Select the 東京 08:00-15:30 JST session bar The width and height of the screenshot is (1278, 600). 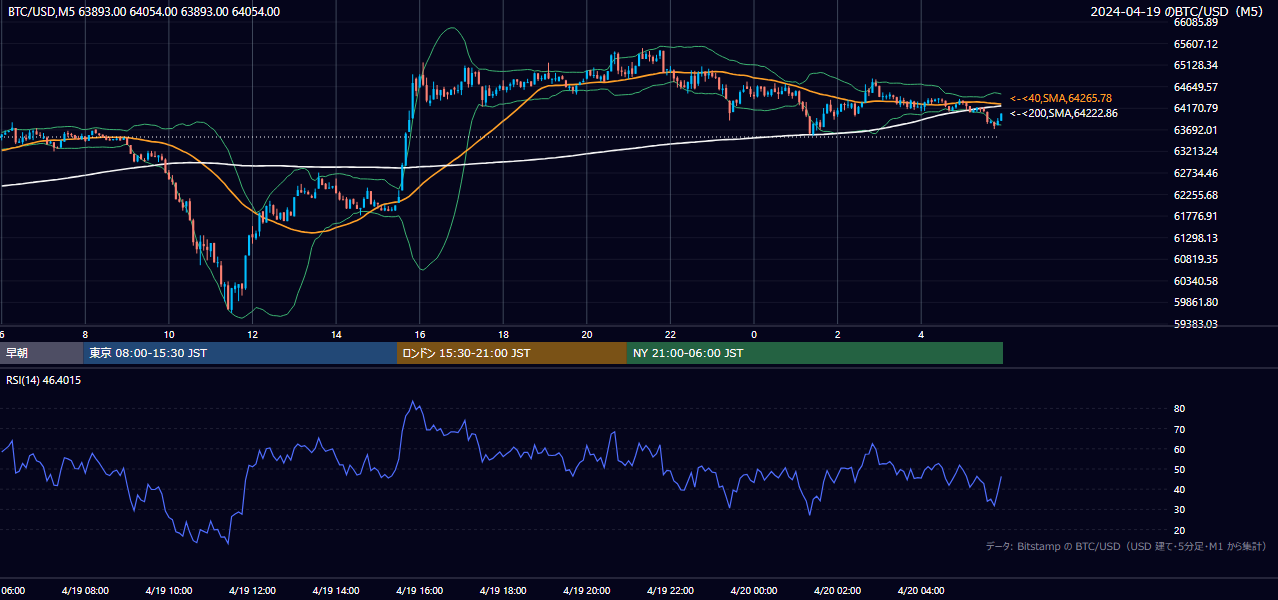240,353
